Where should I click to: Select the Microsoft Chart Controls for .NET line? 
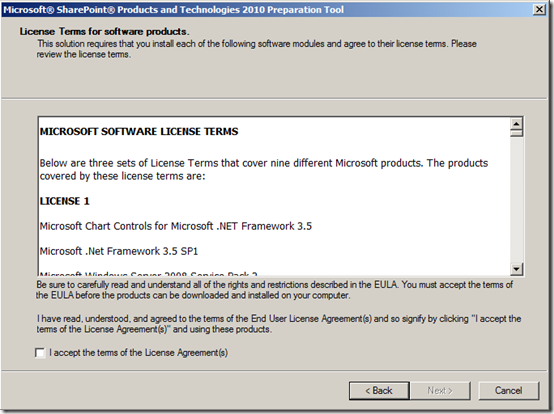pyautogui.click(x=176, y=226)
